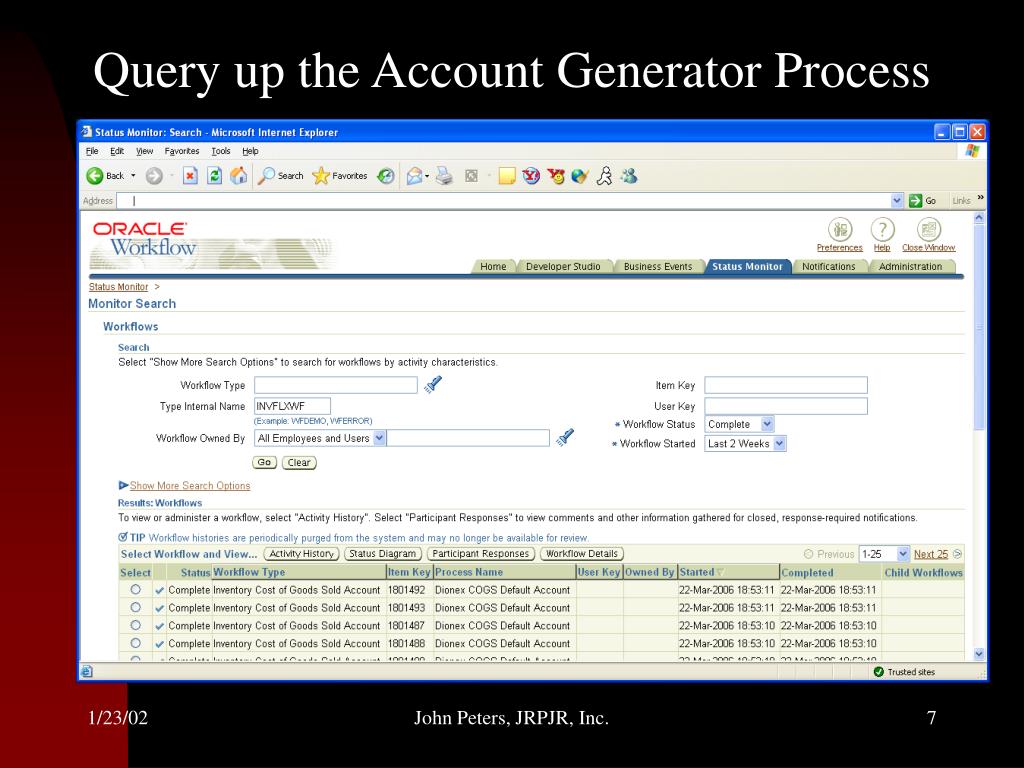Switch to the Notifications tab
The height and width of the screenshot is (768, 1024).
point(829,266)
